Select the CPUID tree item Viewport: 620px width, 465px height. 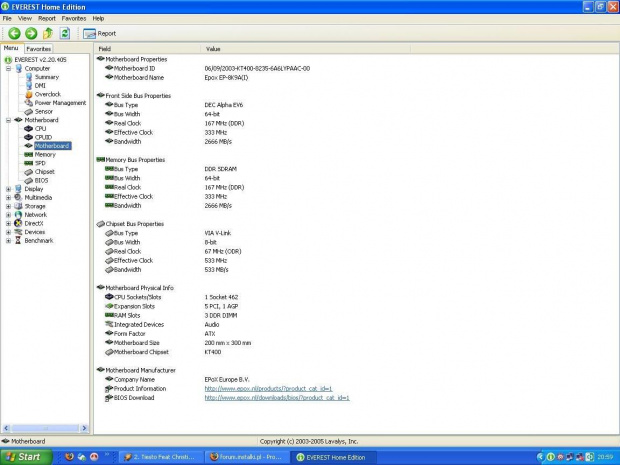pos(42,137)
